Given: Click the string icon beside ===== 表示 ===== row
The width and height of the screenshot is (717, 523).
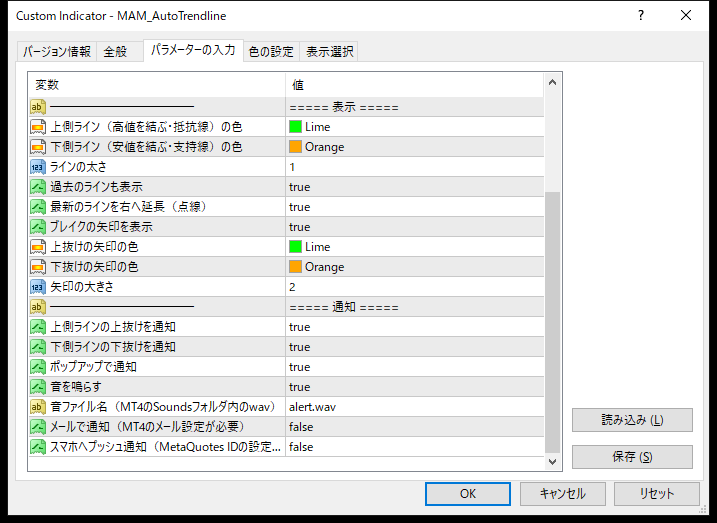Looking at the screenshot, I should pyautogui.click(x=38, y=107).
